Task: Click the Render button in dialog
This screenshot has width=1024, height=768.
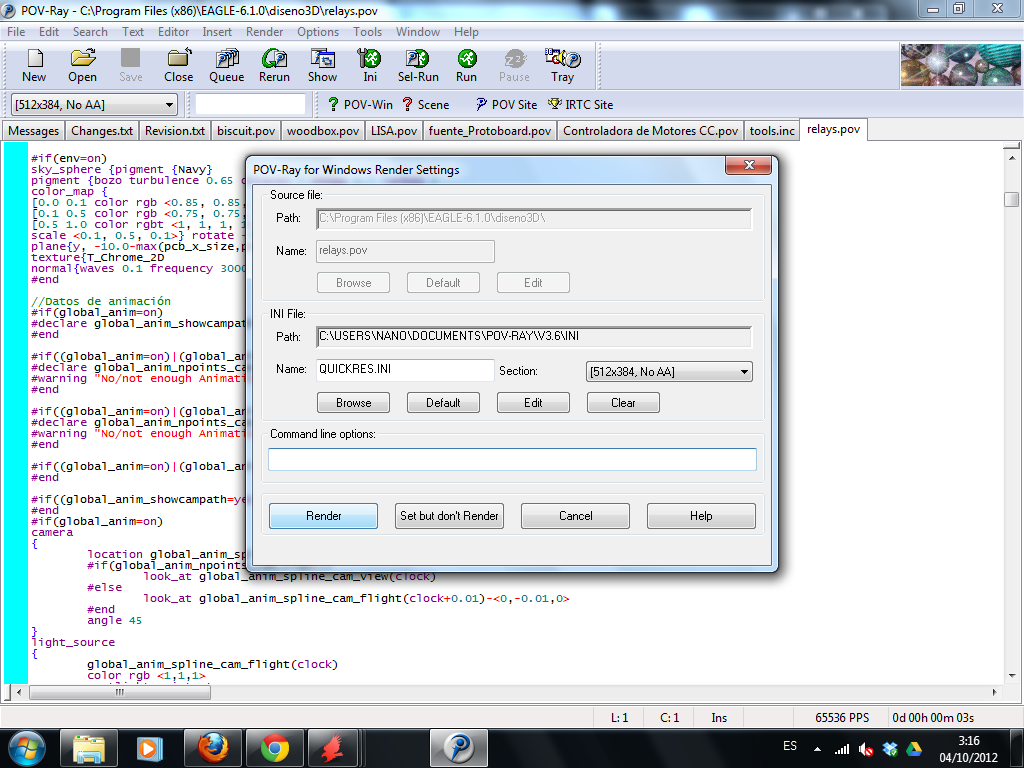Action: pyautogui.click(x=323, y=516)
